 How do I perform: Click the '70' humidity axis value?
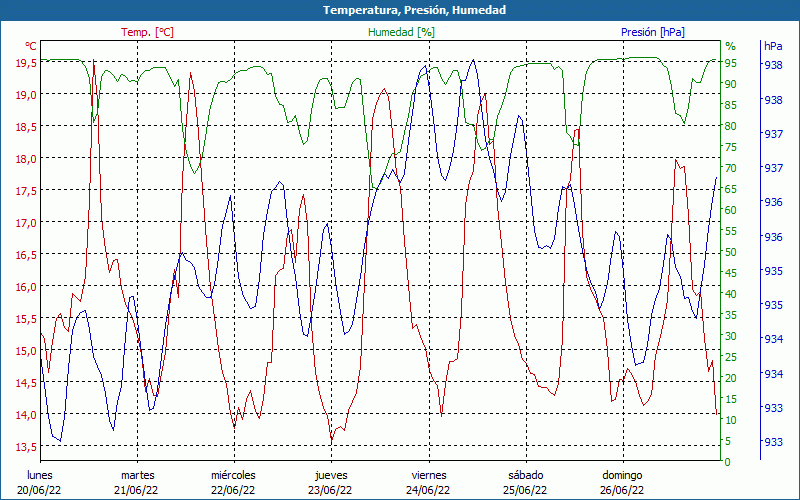731,168
